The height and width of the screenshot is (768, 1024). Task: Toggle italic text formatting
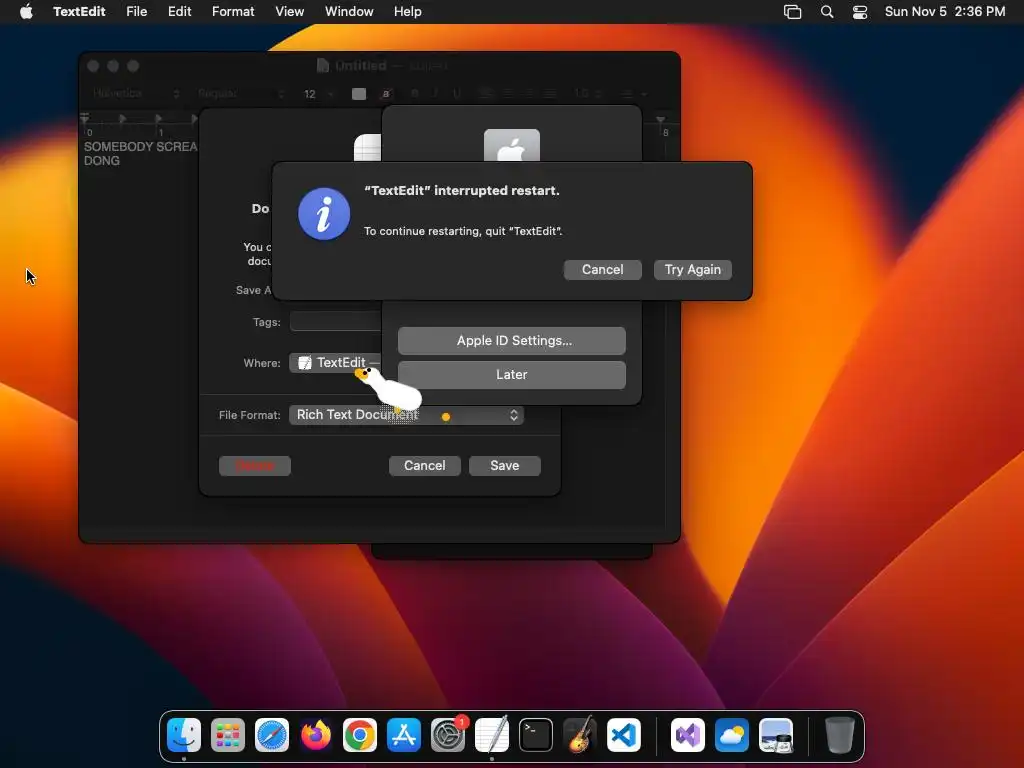tap(436, 94)
